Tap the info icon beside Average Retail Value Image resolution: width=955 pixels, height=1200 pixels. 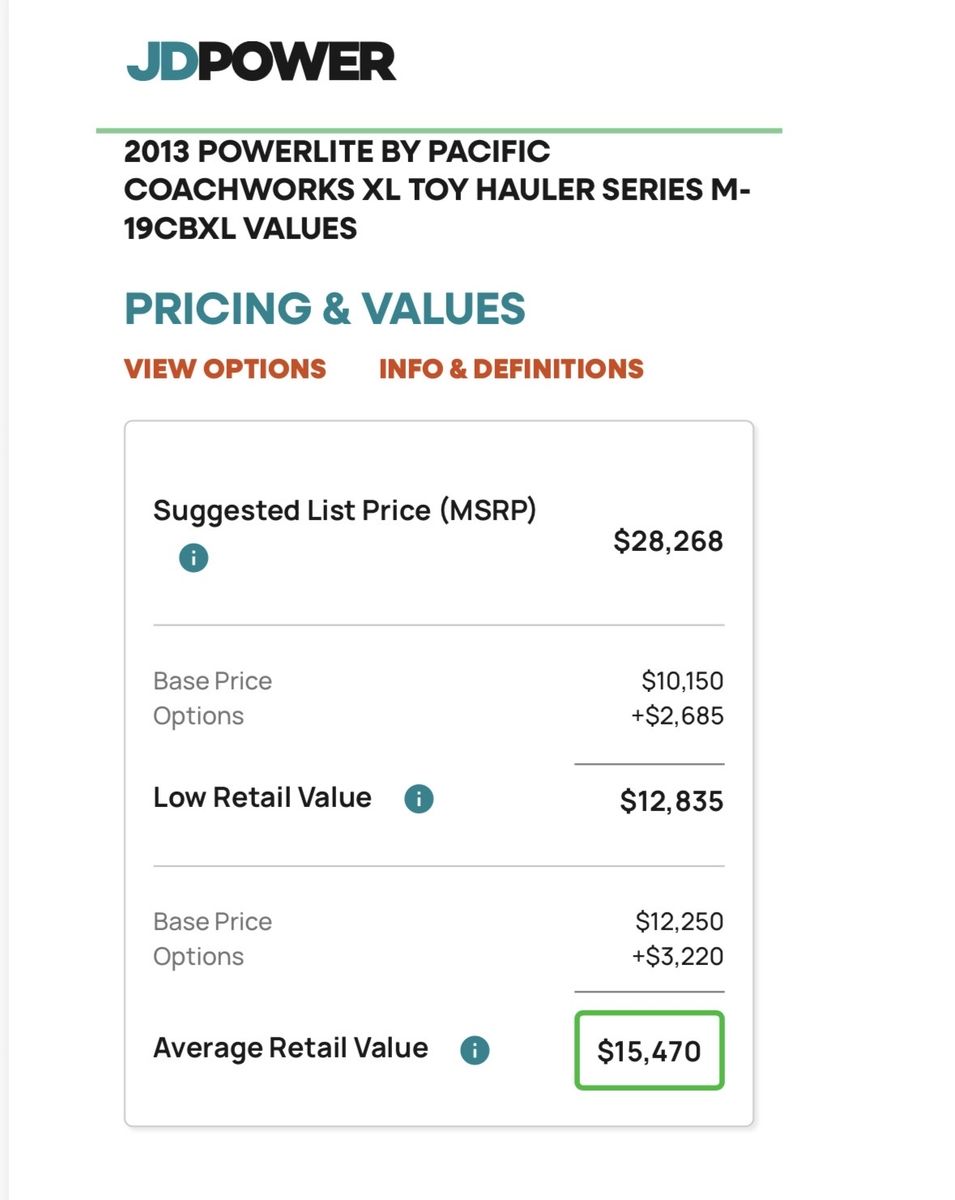pos(474,1050)
